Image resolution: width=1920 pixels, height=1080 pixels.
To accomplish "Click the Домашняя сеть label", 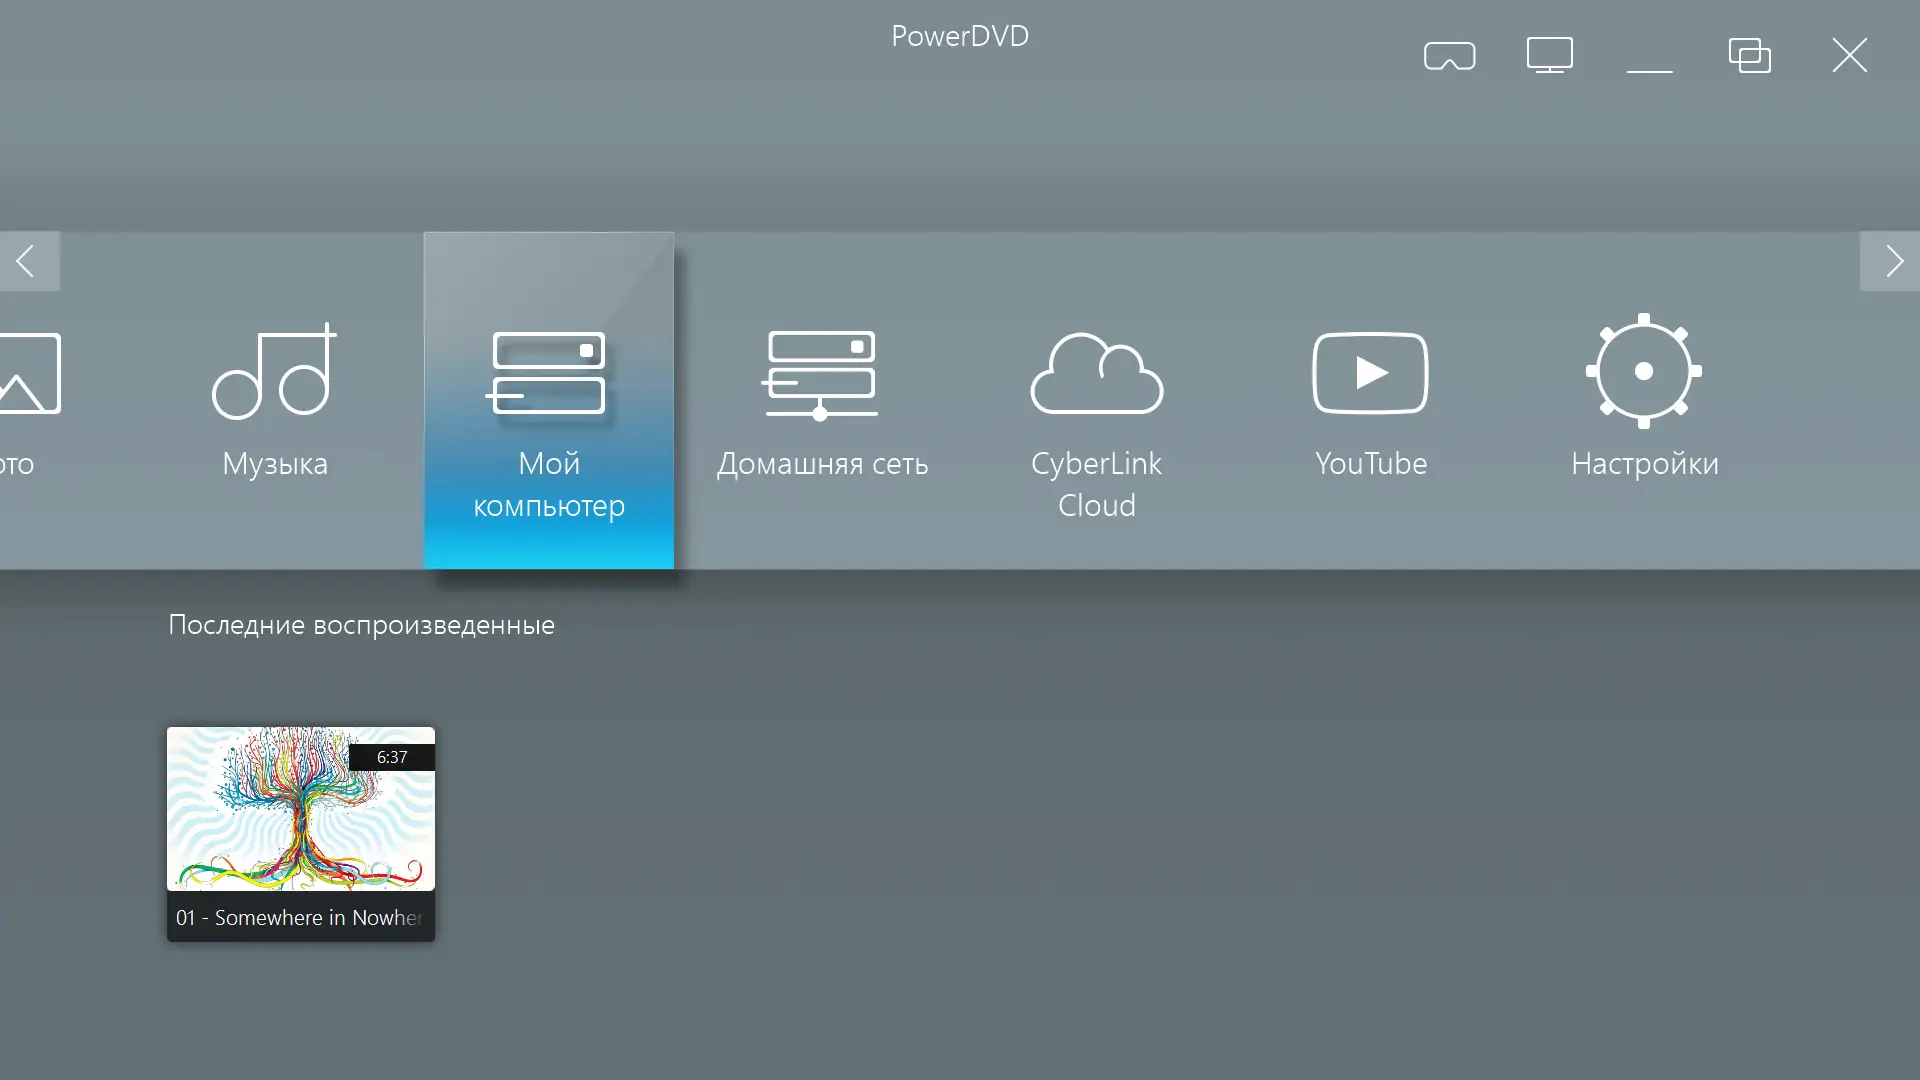I will pos(822,464).
